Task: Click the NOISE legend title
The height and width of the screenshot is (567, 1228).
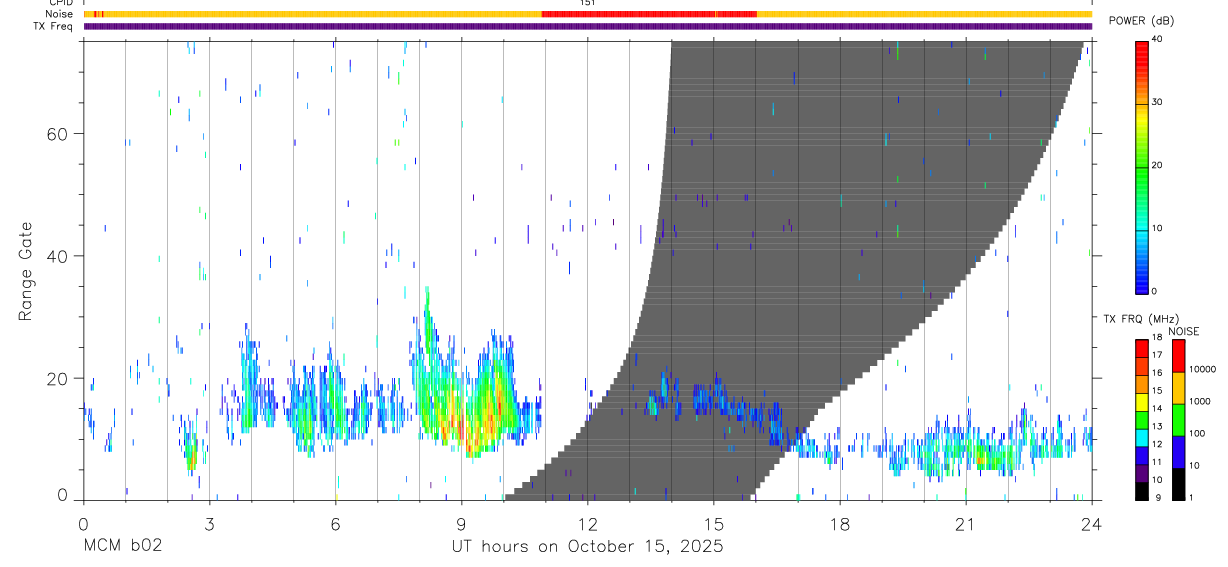Action: (1184, 331)
